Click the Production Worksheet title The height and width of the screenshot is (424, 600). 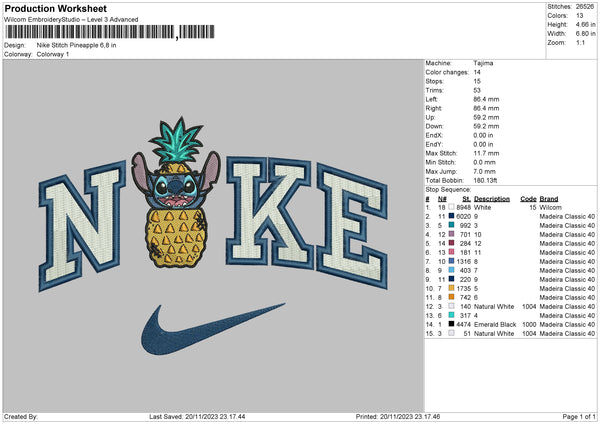[x=55, y=8]
